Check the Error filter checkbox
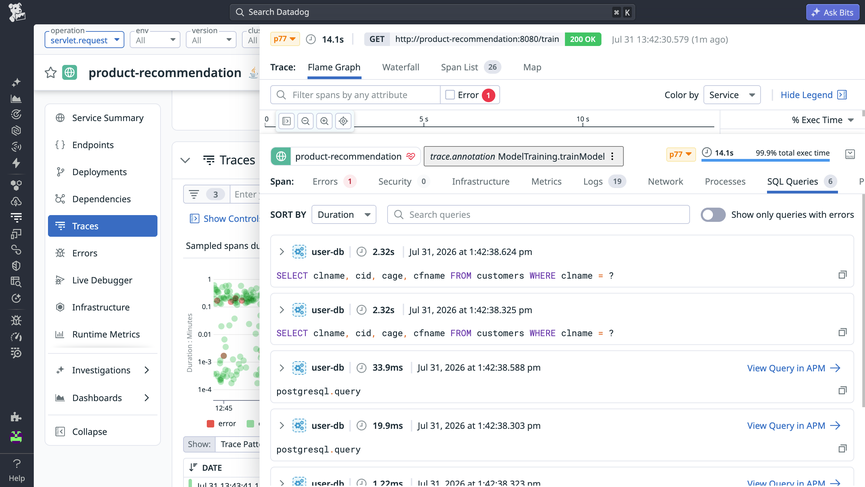 [450, 95]
